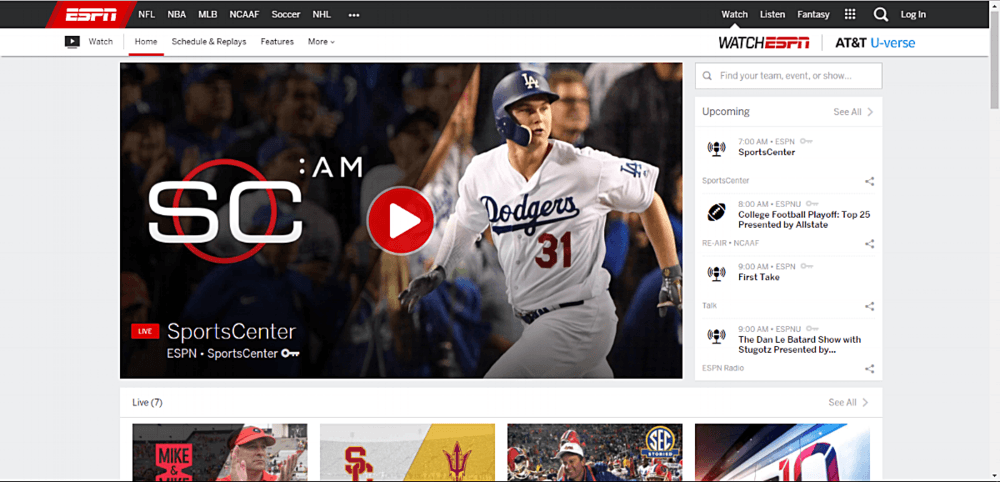The width and height of the screenshot is (1000, 482).
Task: Open the SEC Storied live thumbnail
Action: pyautogui.click(x=594, y=453)
